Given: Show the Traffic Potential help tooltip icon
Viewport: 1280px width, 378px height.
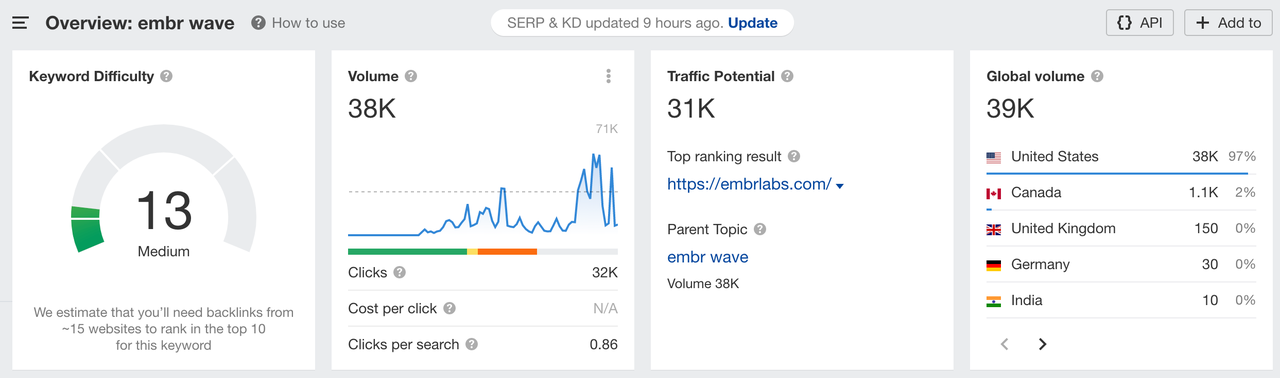Looking at the screenshot, I should click(787, 76).
